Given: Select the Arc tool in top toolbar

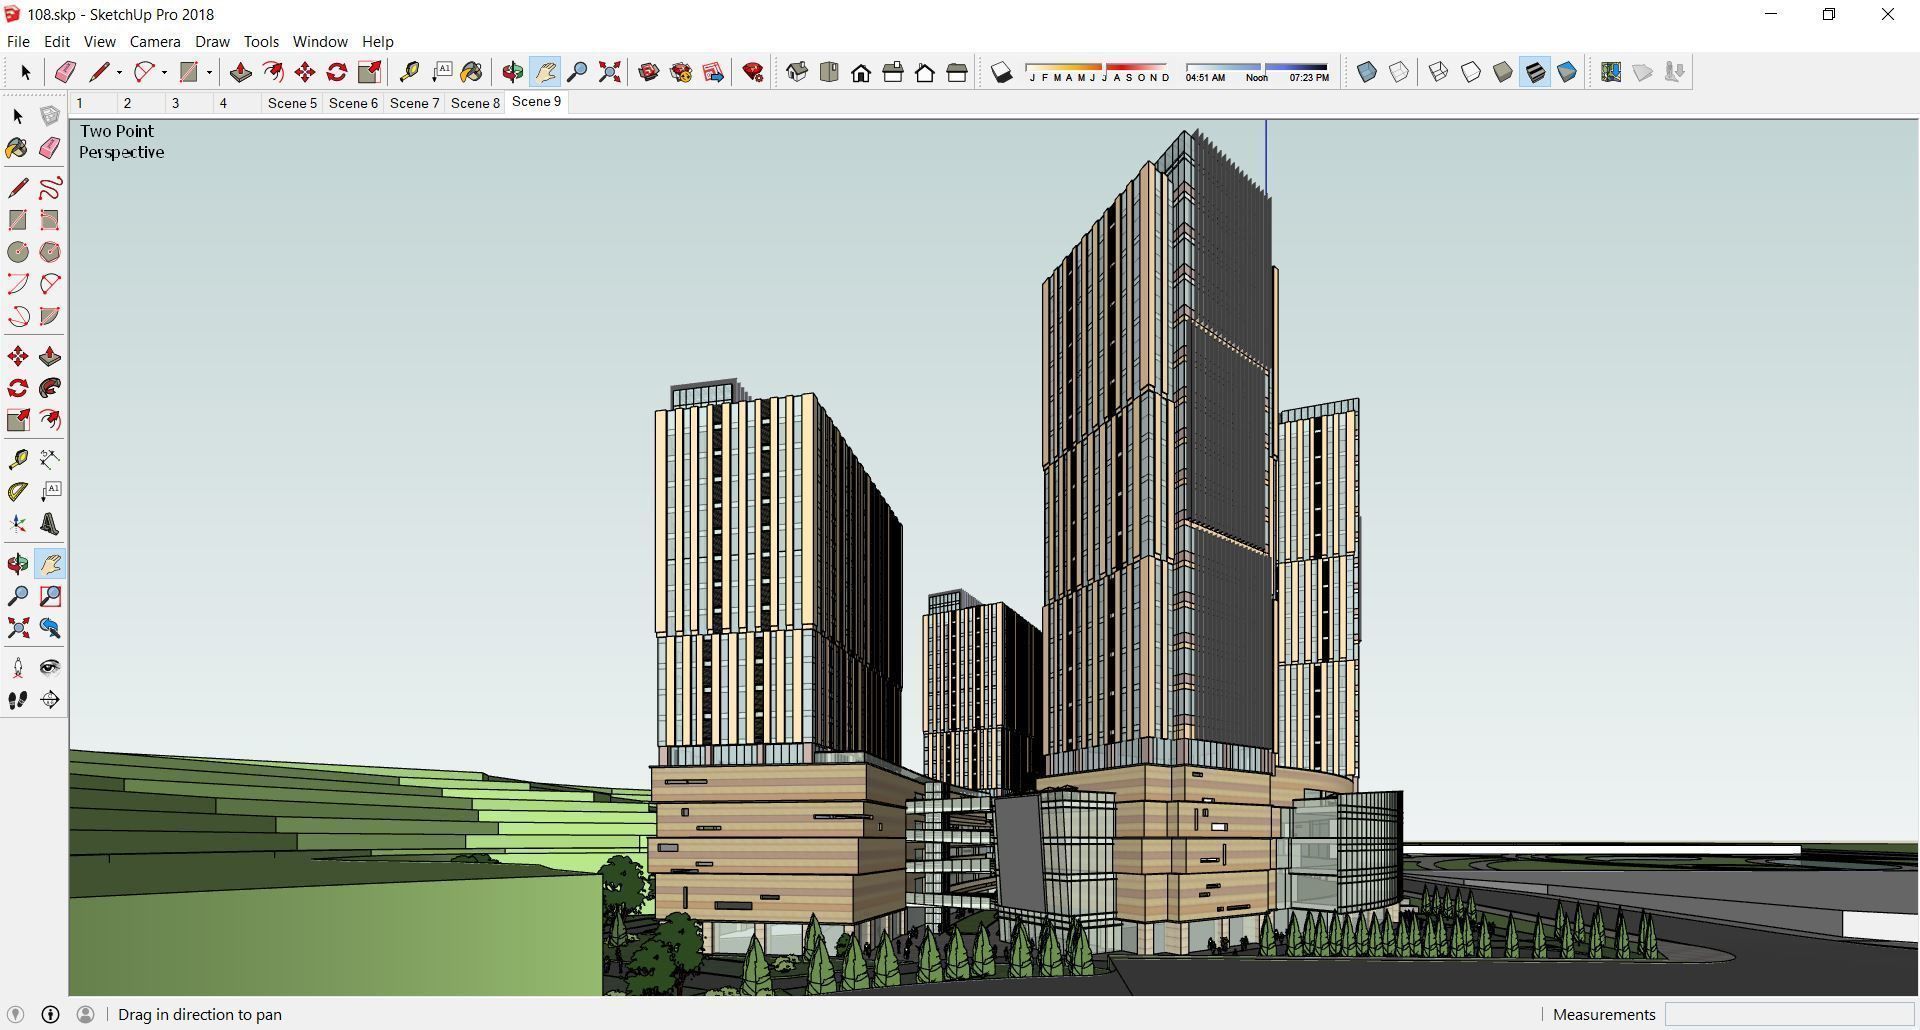Looking at the screenshot, I should pos(145,72).
